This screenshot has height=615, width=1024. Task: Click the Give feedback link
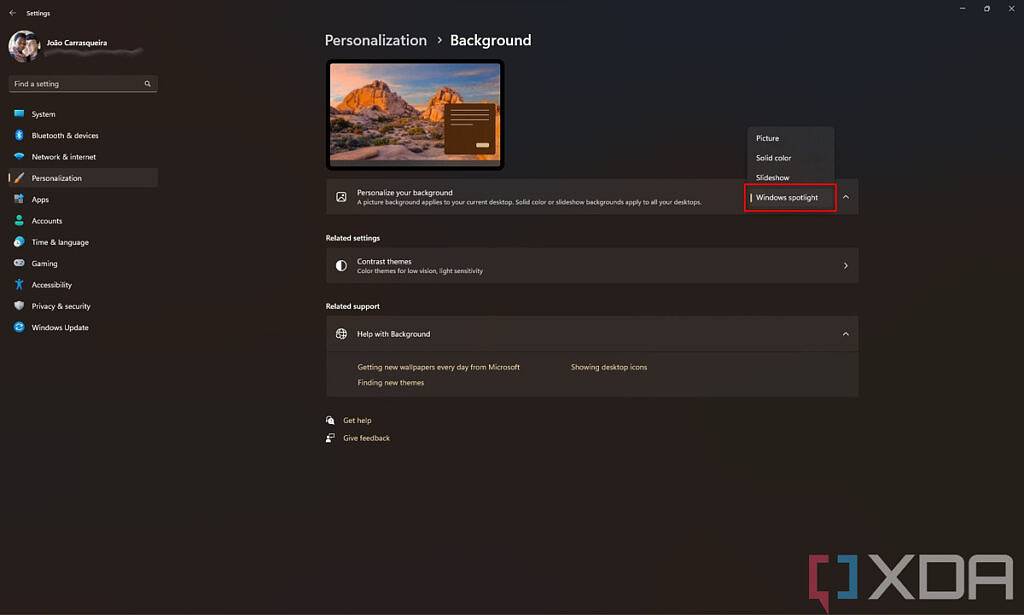366,438
